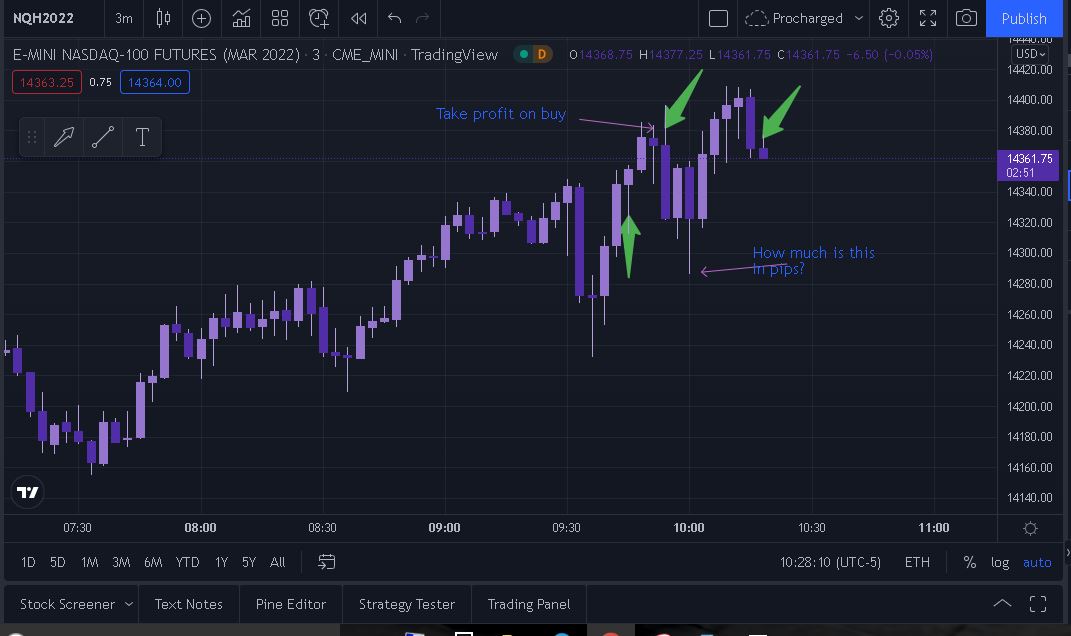
Task: Publish the chart idea
Action: pos(1024,18)
